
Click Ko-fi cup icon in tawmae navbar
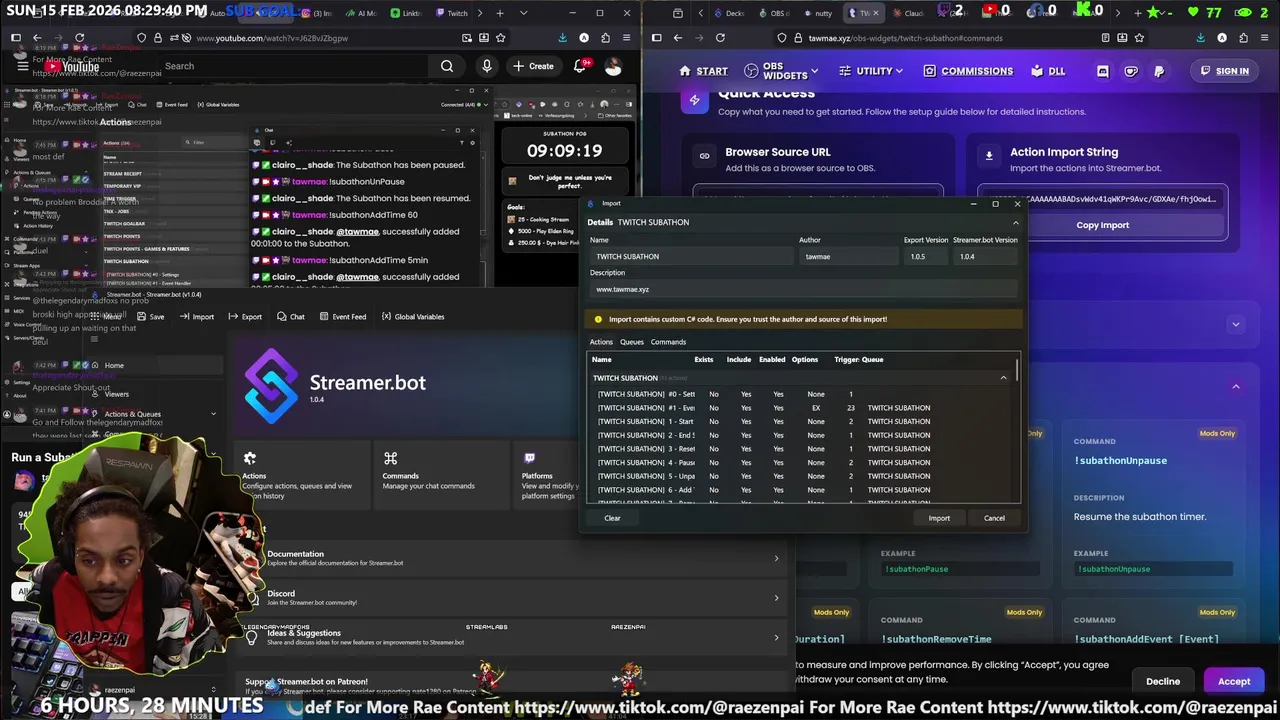pyautogui.click(x=1131, y=71)
